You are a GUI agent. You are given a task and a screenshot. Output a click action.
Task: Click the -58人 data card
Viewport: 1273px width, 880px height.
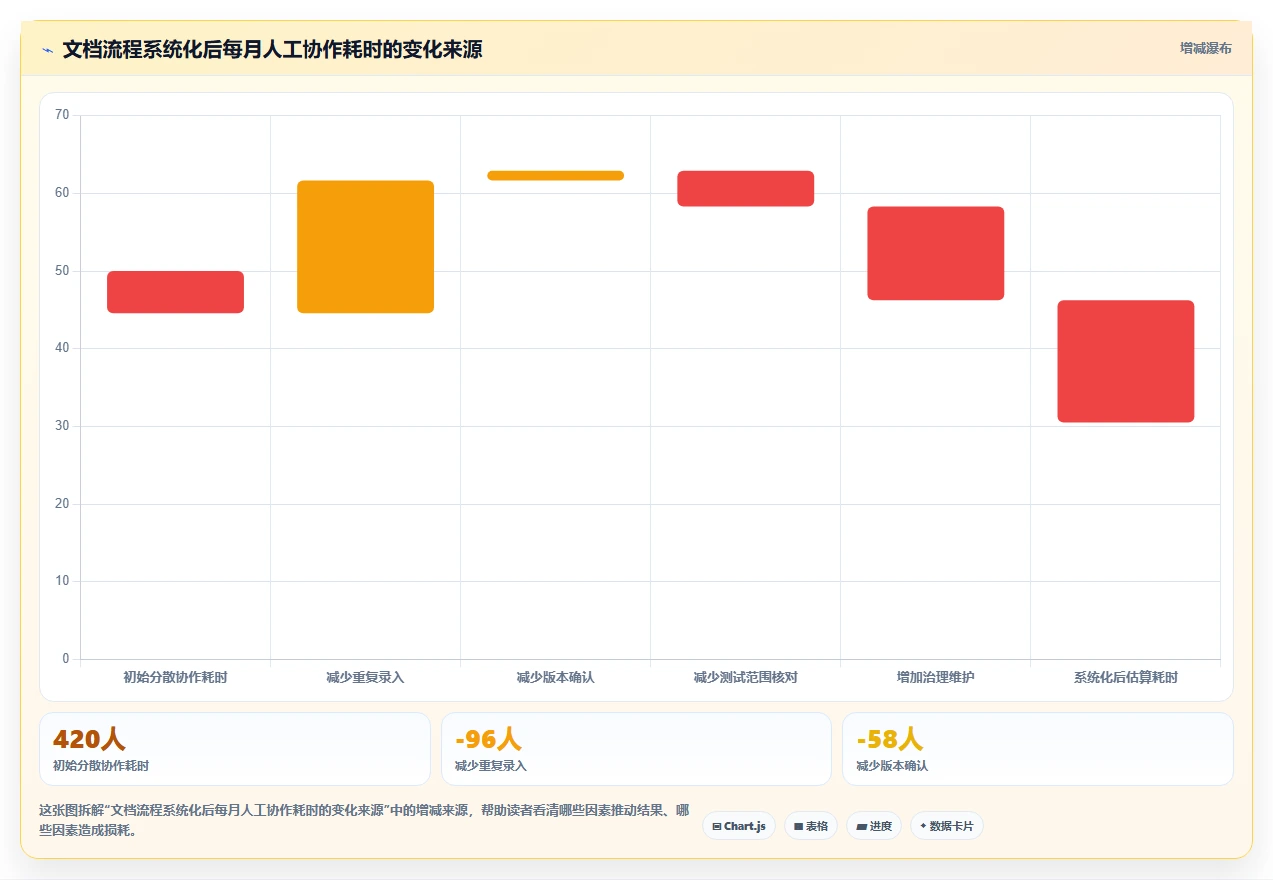tap(1038, 749)
